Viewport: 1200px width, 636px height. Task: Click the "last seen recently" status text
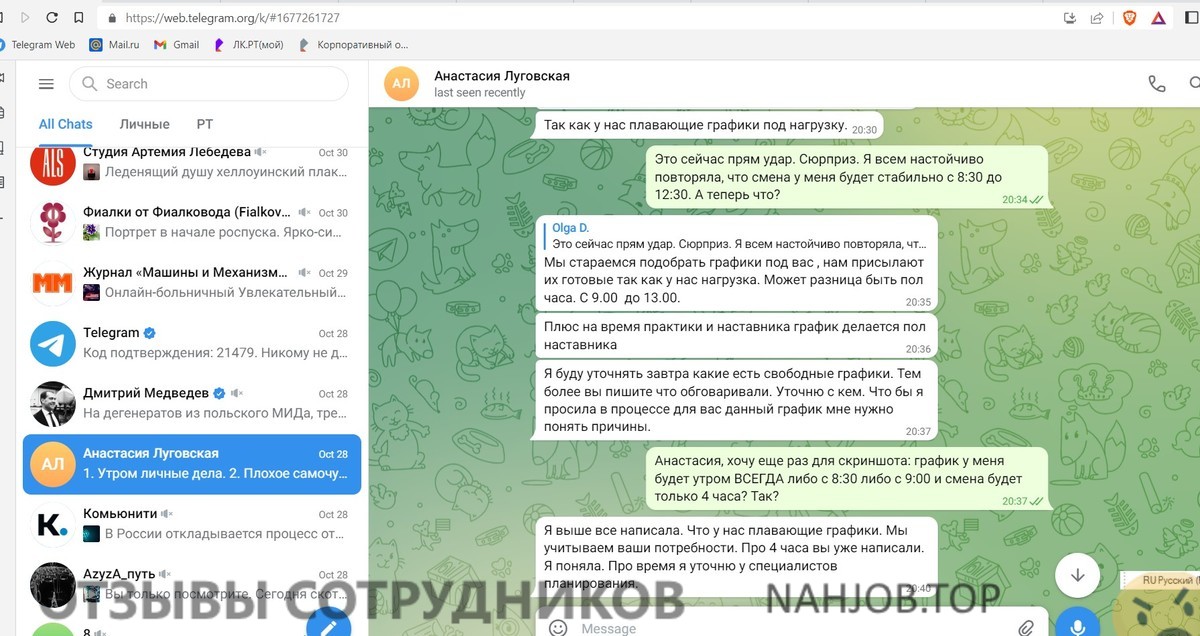480,93
